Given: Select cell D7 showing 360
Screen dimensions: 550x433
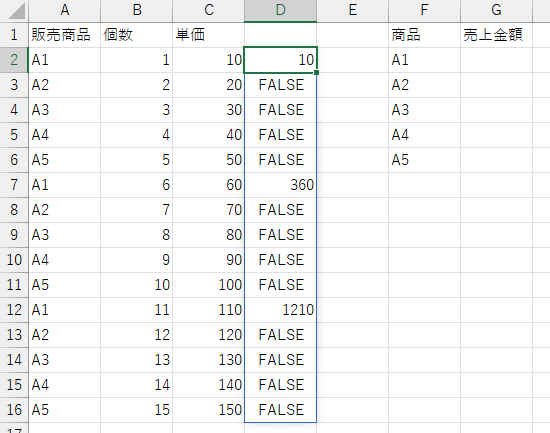Looking at the screenshot, I should [x=280, y=185].
